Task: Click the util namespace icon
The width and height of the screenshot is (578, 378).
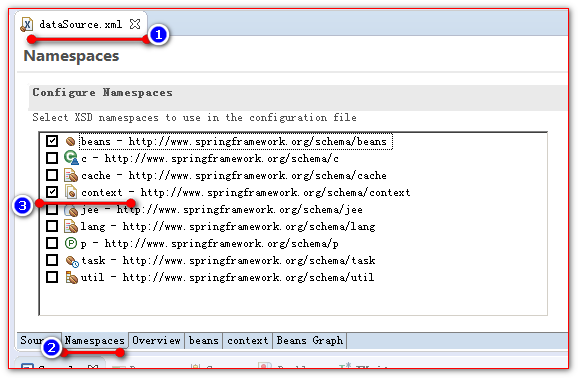Action: click(x=71, y=277)
